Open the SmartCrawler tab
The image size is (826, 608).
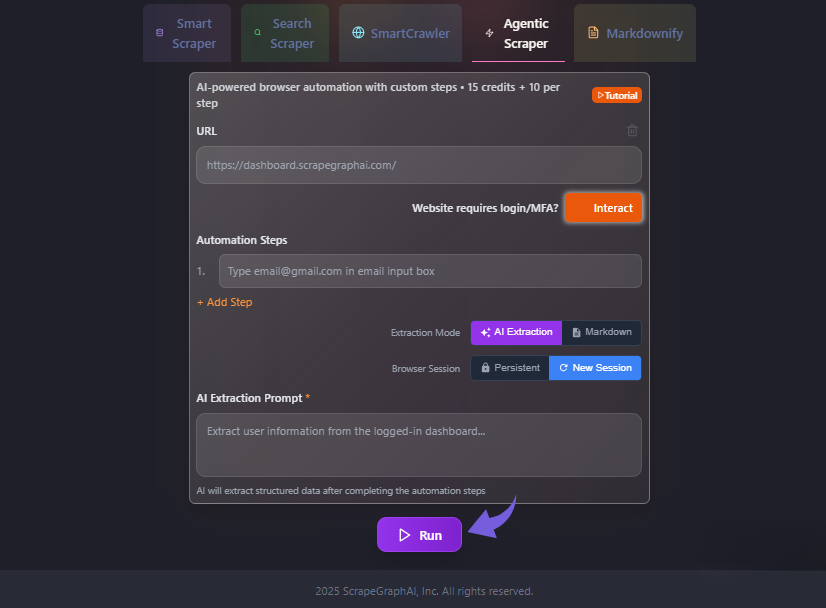pos(400,33)
